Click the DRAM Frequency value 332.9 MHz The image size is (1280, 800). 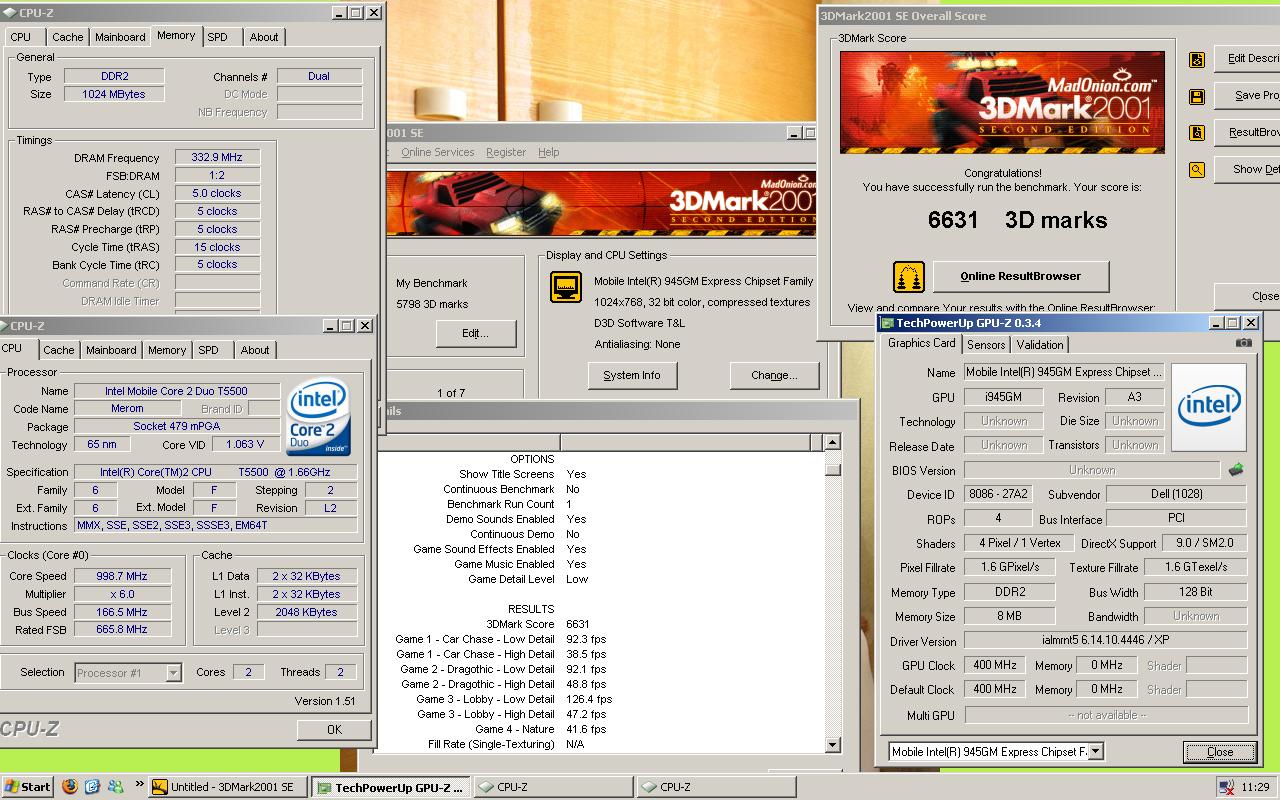[x=217, y=157]
